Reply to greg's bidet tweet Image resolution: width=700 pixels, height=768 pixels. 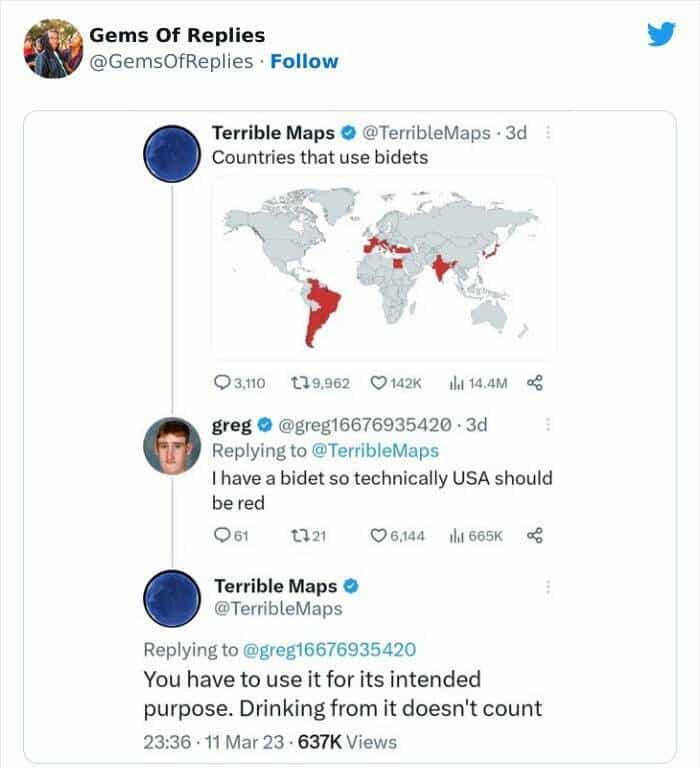click(222, 536)
